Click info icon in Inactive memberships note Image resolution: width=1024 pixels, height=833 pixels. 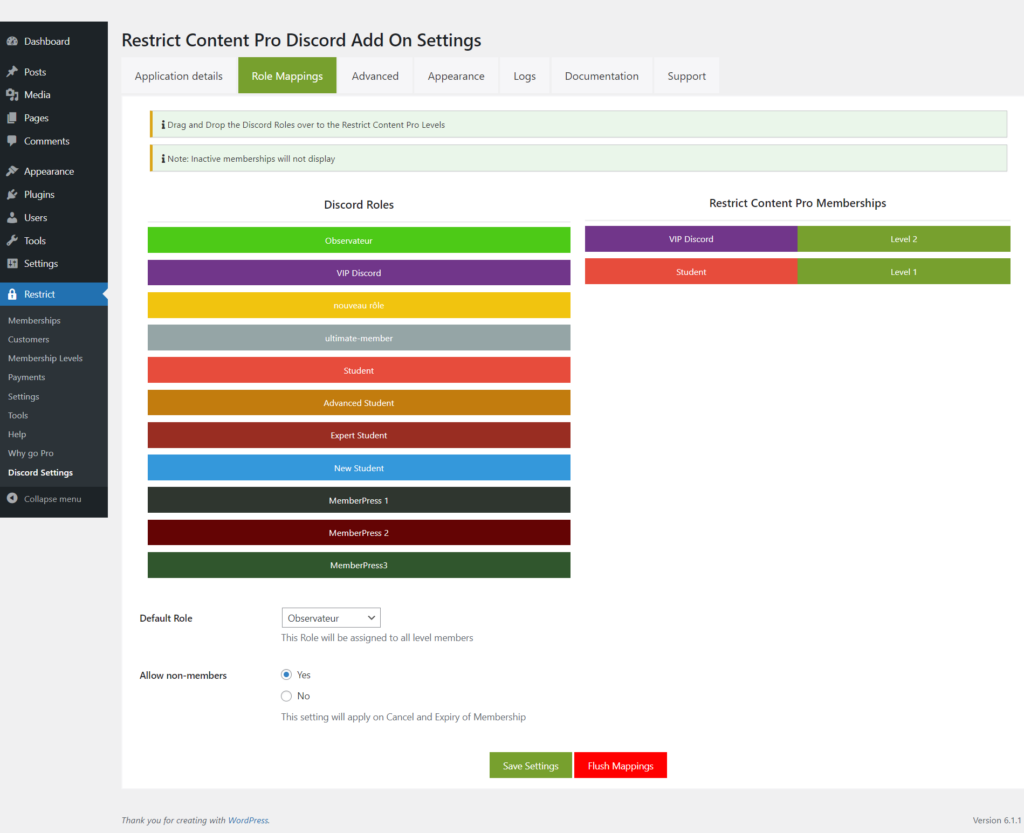(163, 159)
